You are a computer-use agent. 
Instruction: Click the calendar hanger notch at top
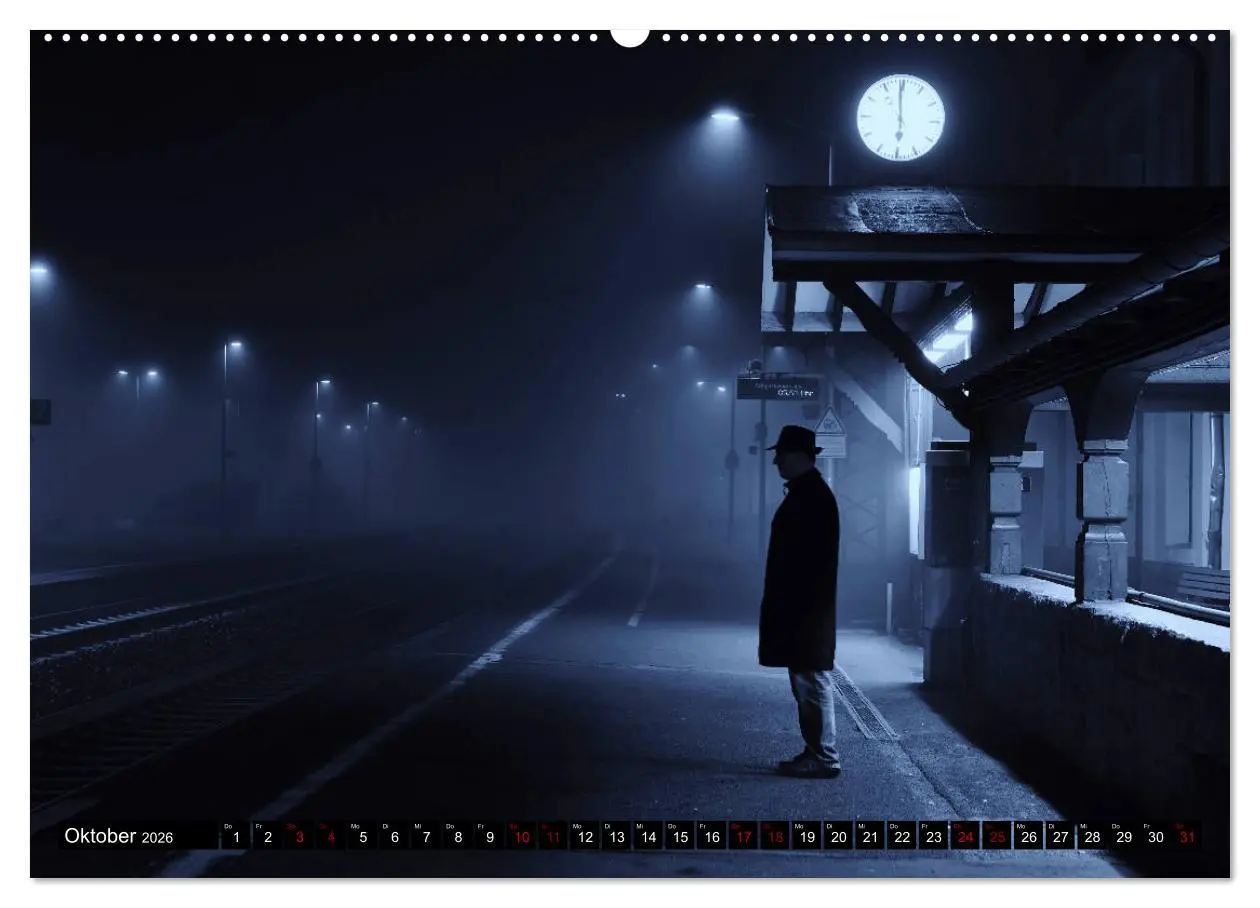tap(630, 37)
